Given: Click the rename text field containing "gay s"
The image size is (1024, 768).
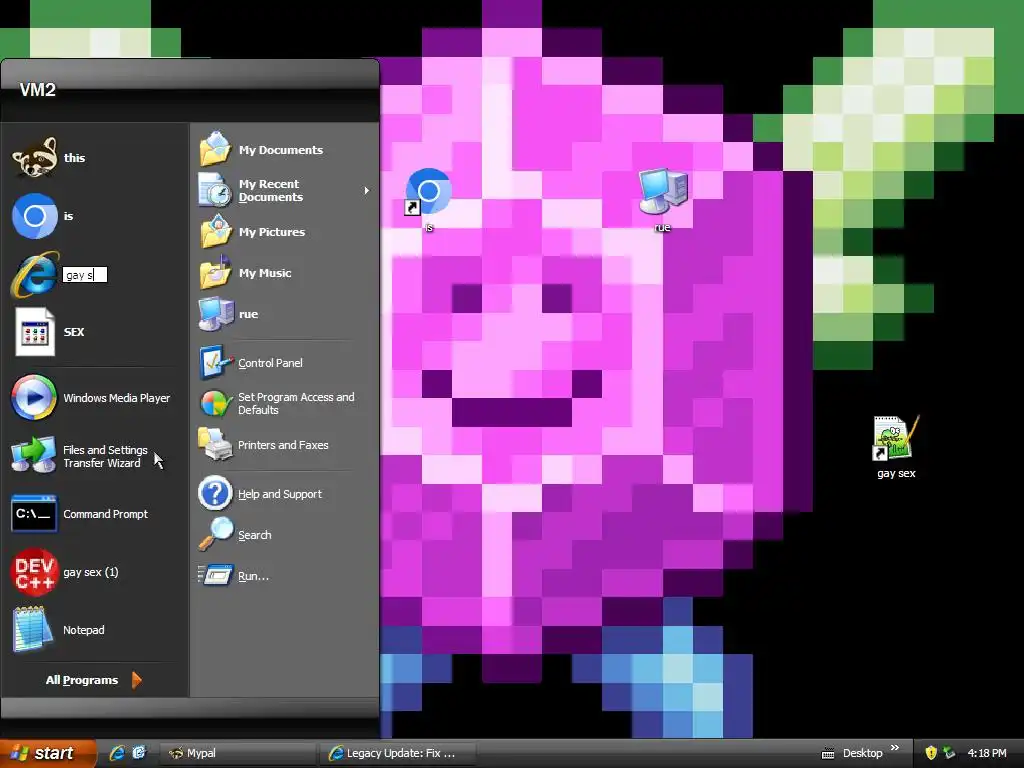Looking at the screenshot, I should [85, 275].
